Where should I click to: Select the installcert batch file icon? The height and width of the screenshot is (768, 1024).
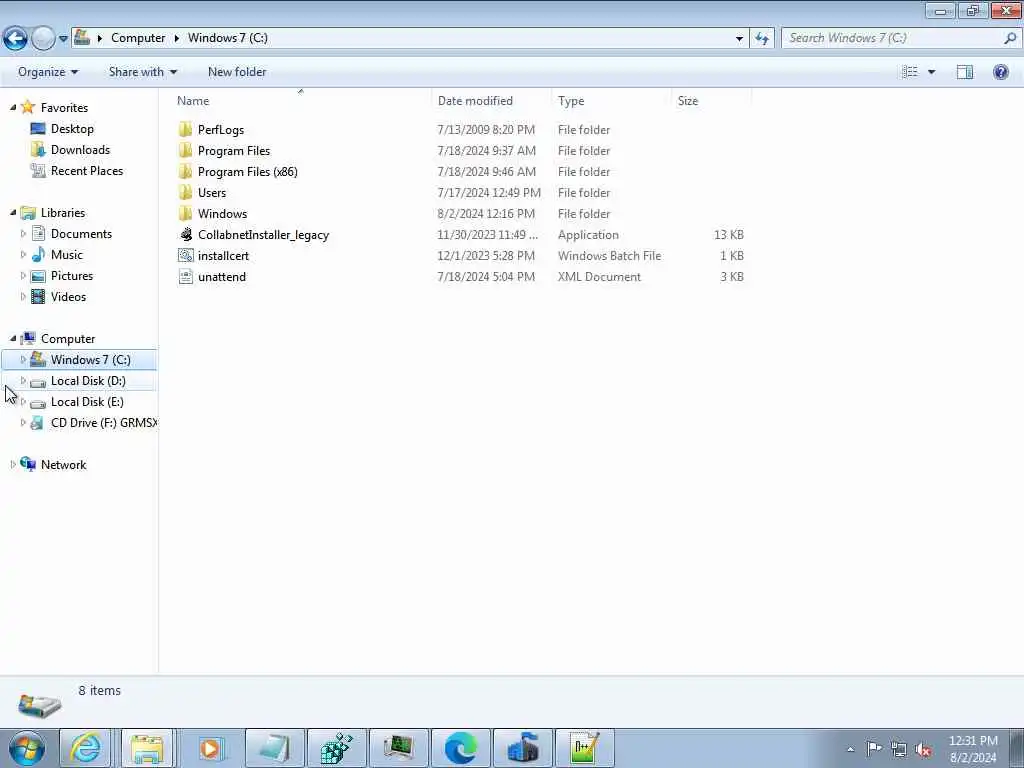186,255
